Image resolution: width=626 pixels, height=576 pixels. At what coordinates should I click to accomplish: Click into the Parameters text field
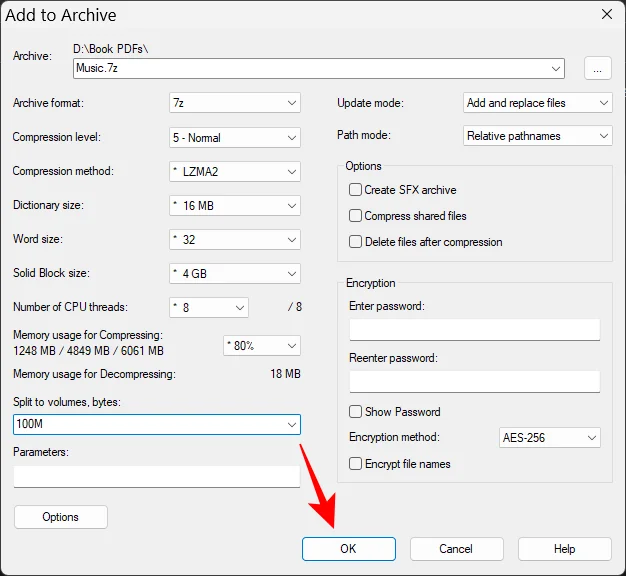click(157, 477)
